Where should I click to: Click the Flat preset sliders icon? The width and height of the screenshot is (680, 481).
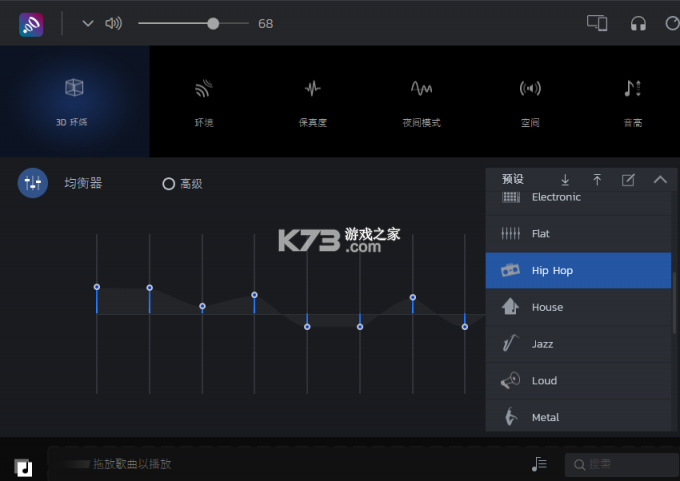(x=510, y=234)
